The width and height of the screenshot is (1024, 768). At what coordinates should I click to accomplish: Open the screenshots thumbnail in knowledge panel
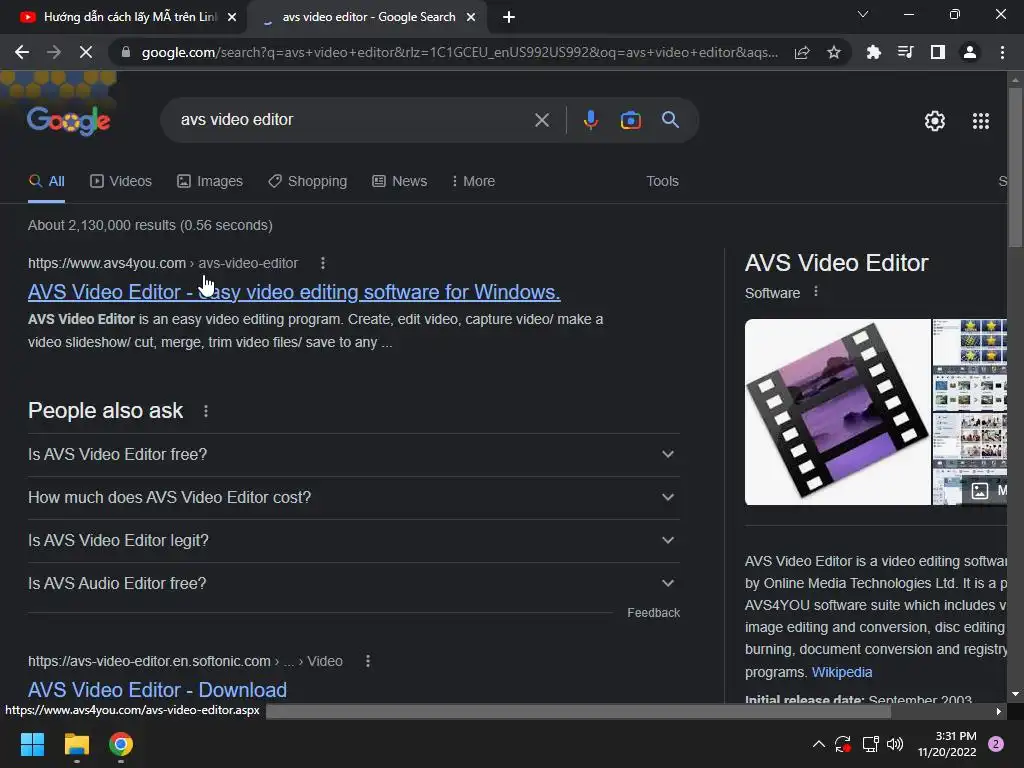click(970, 411)
